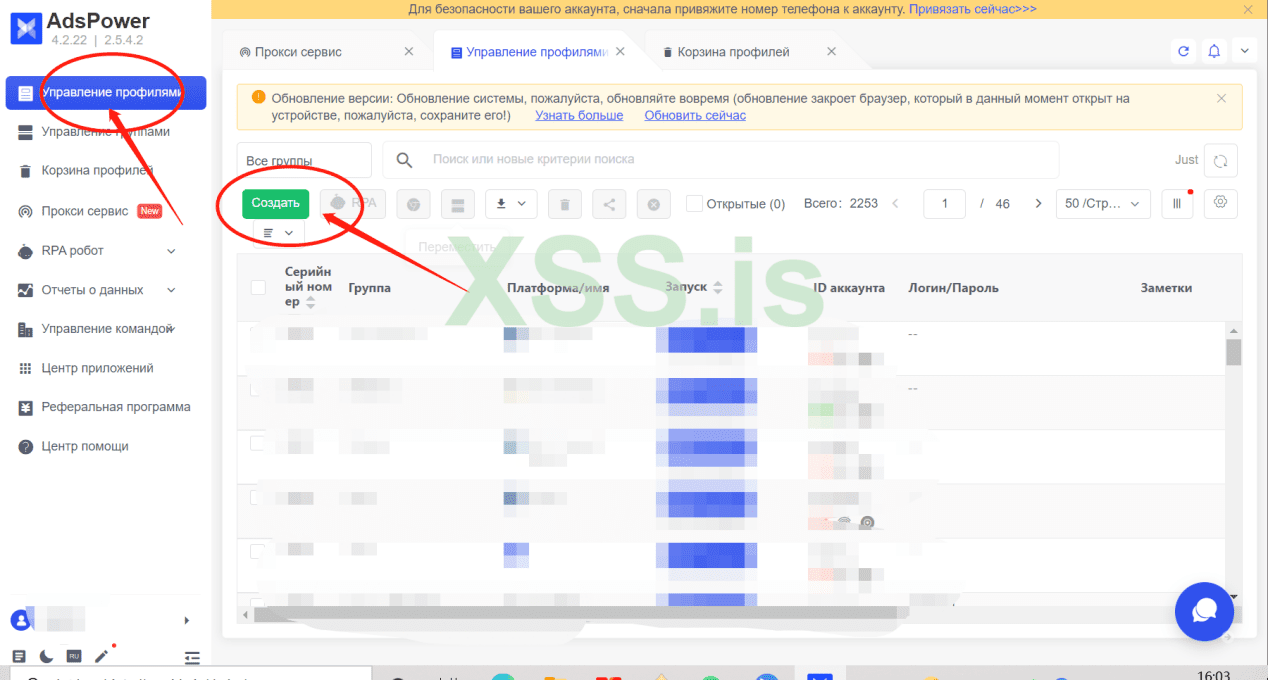Sort by Запуск column arrows
This screenshot has width=1268, height=680.
717,288
